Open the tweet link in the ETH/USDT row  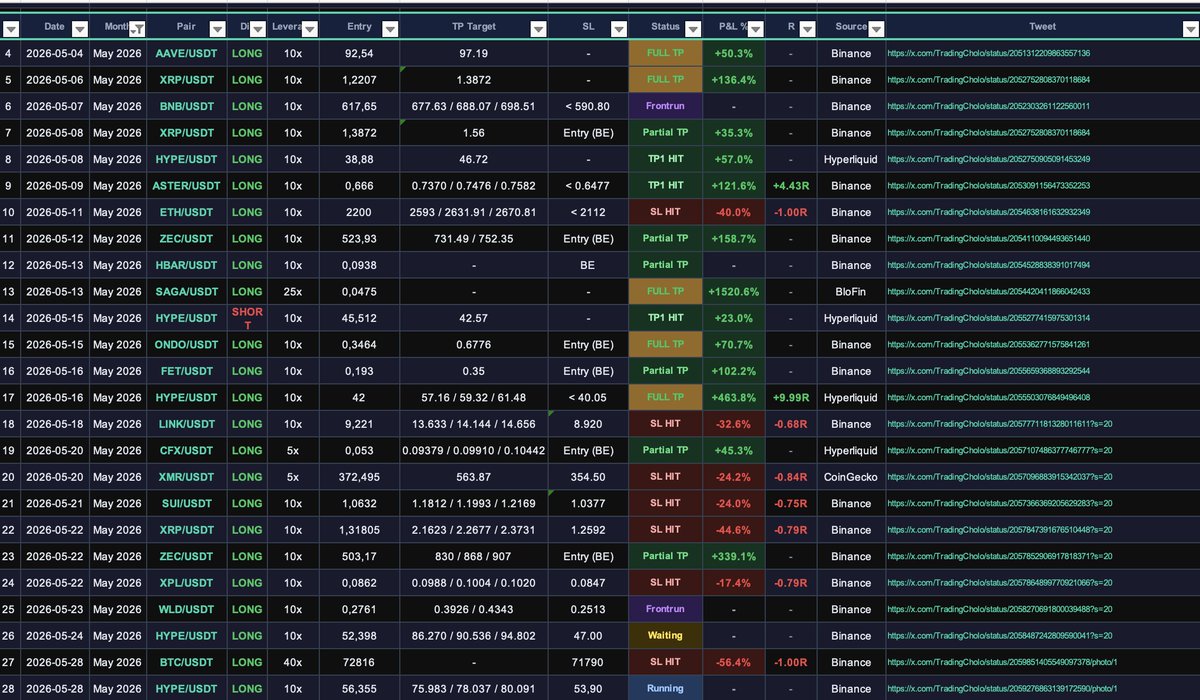[988, 212]
